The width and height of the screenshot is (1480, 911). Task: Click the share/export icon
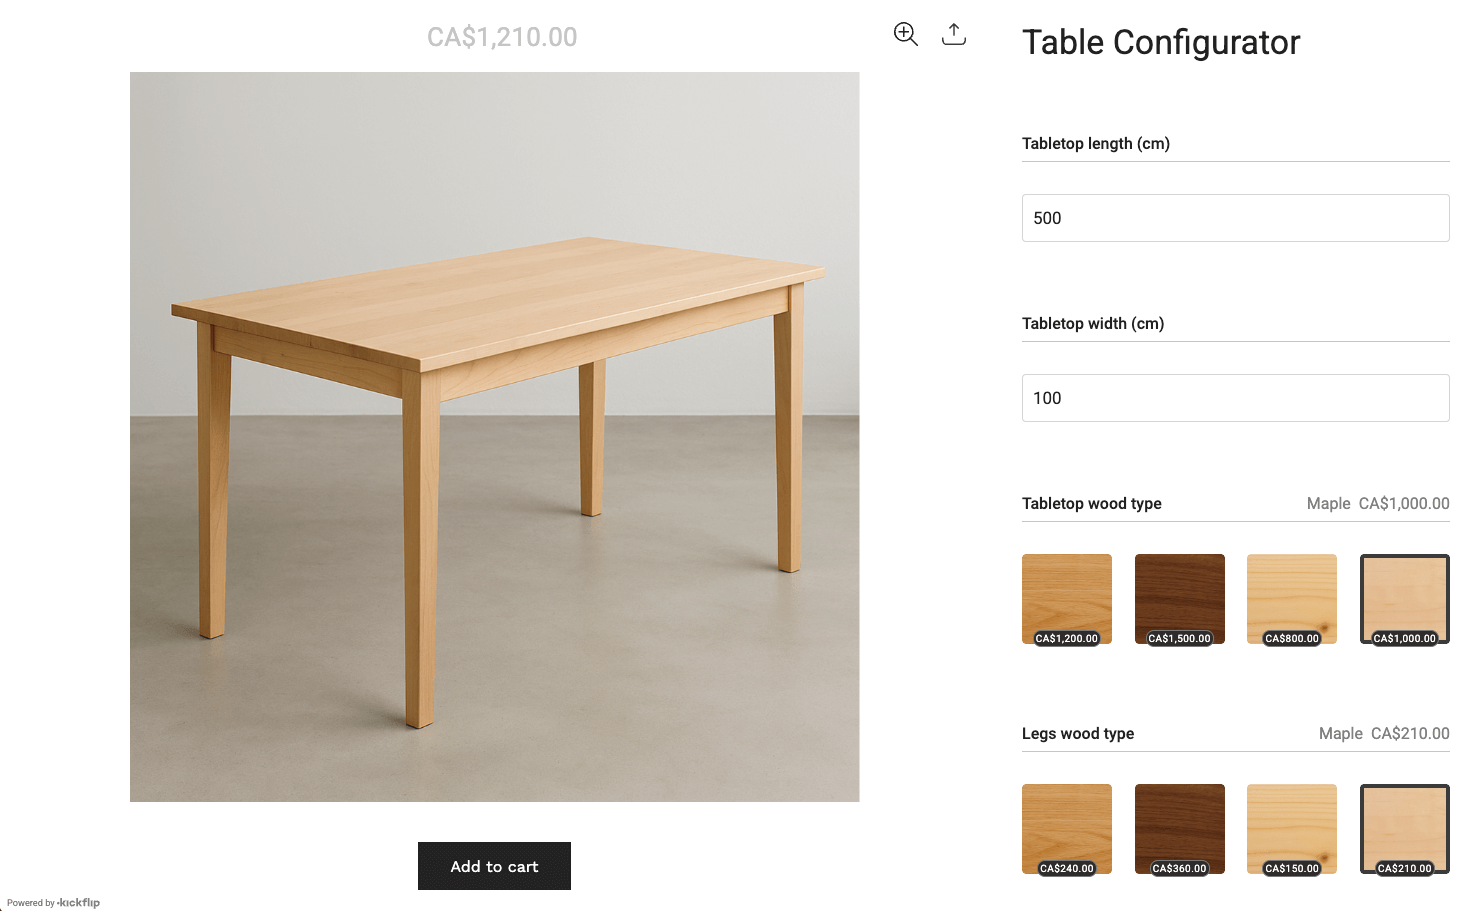pyautogui.click(x=954, y=34)
